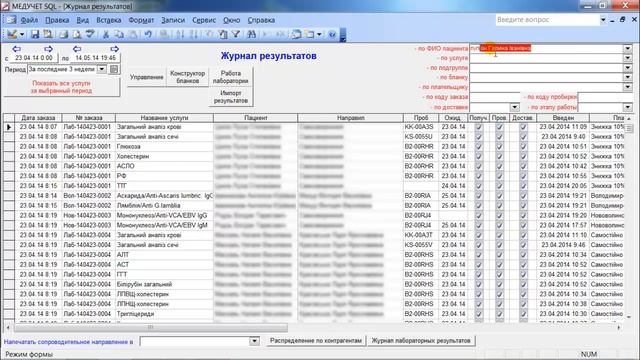
Task: Toggle Пров checkbox in Білірубін загальний row
Action: pyautogui.click(x=499, y=284)
